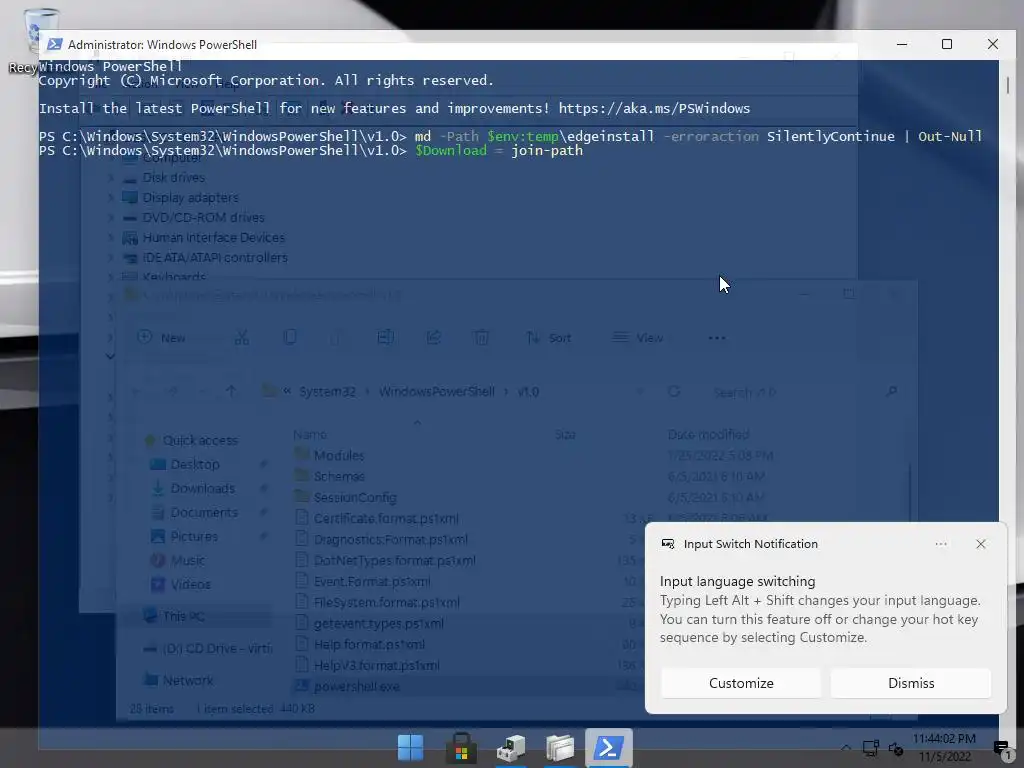Minimize the PowerShell window

click(x=902, y=44)
